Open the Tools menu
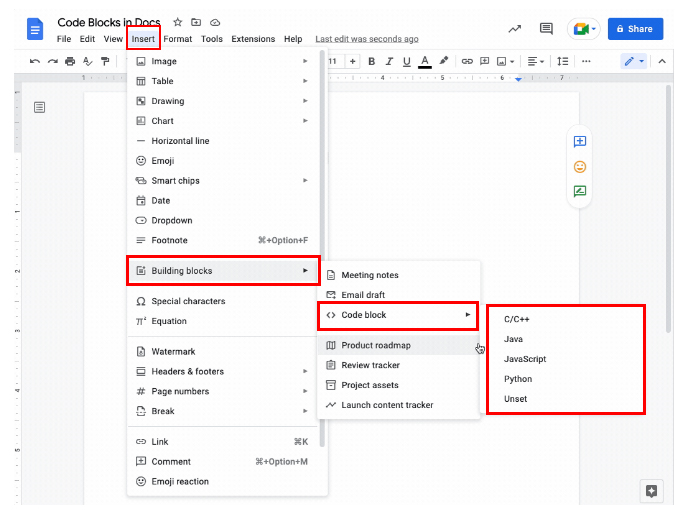The height and width of the screenshot is (510, 677). point(212,39)
